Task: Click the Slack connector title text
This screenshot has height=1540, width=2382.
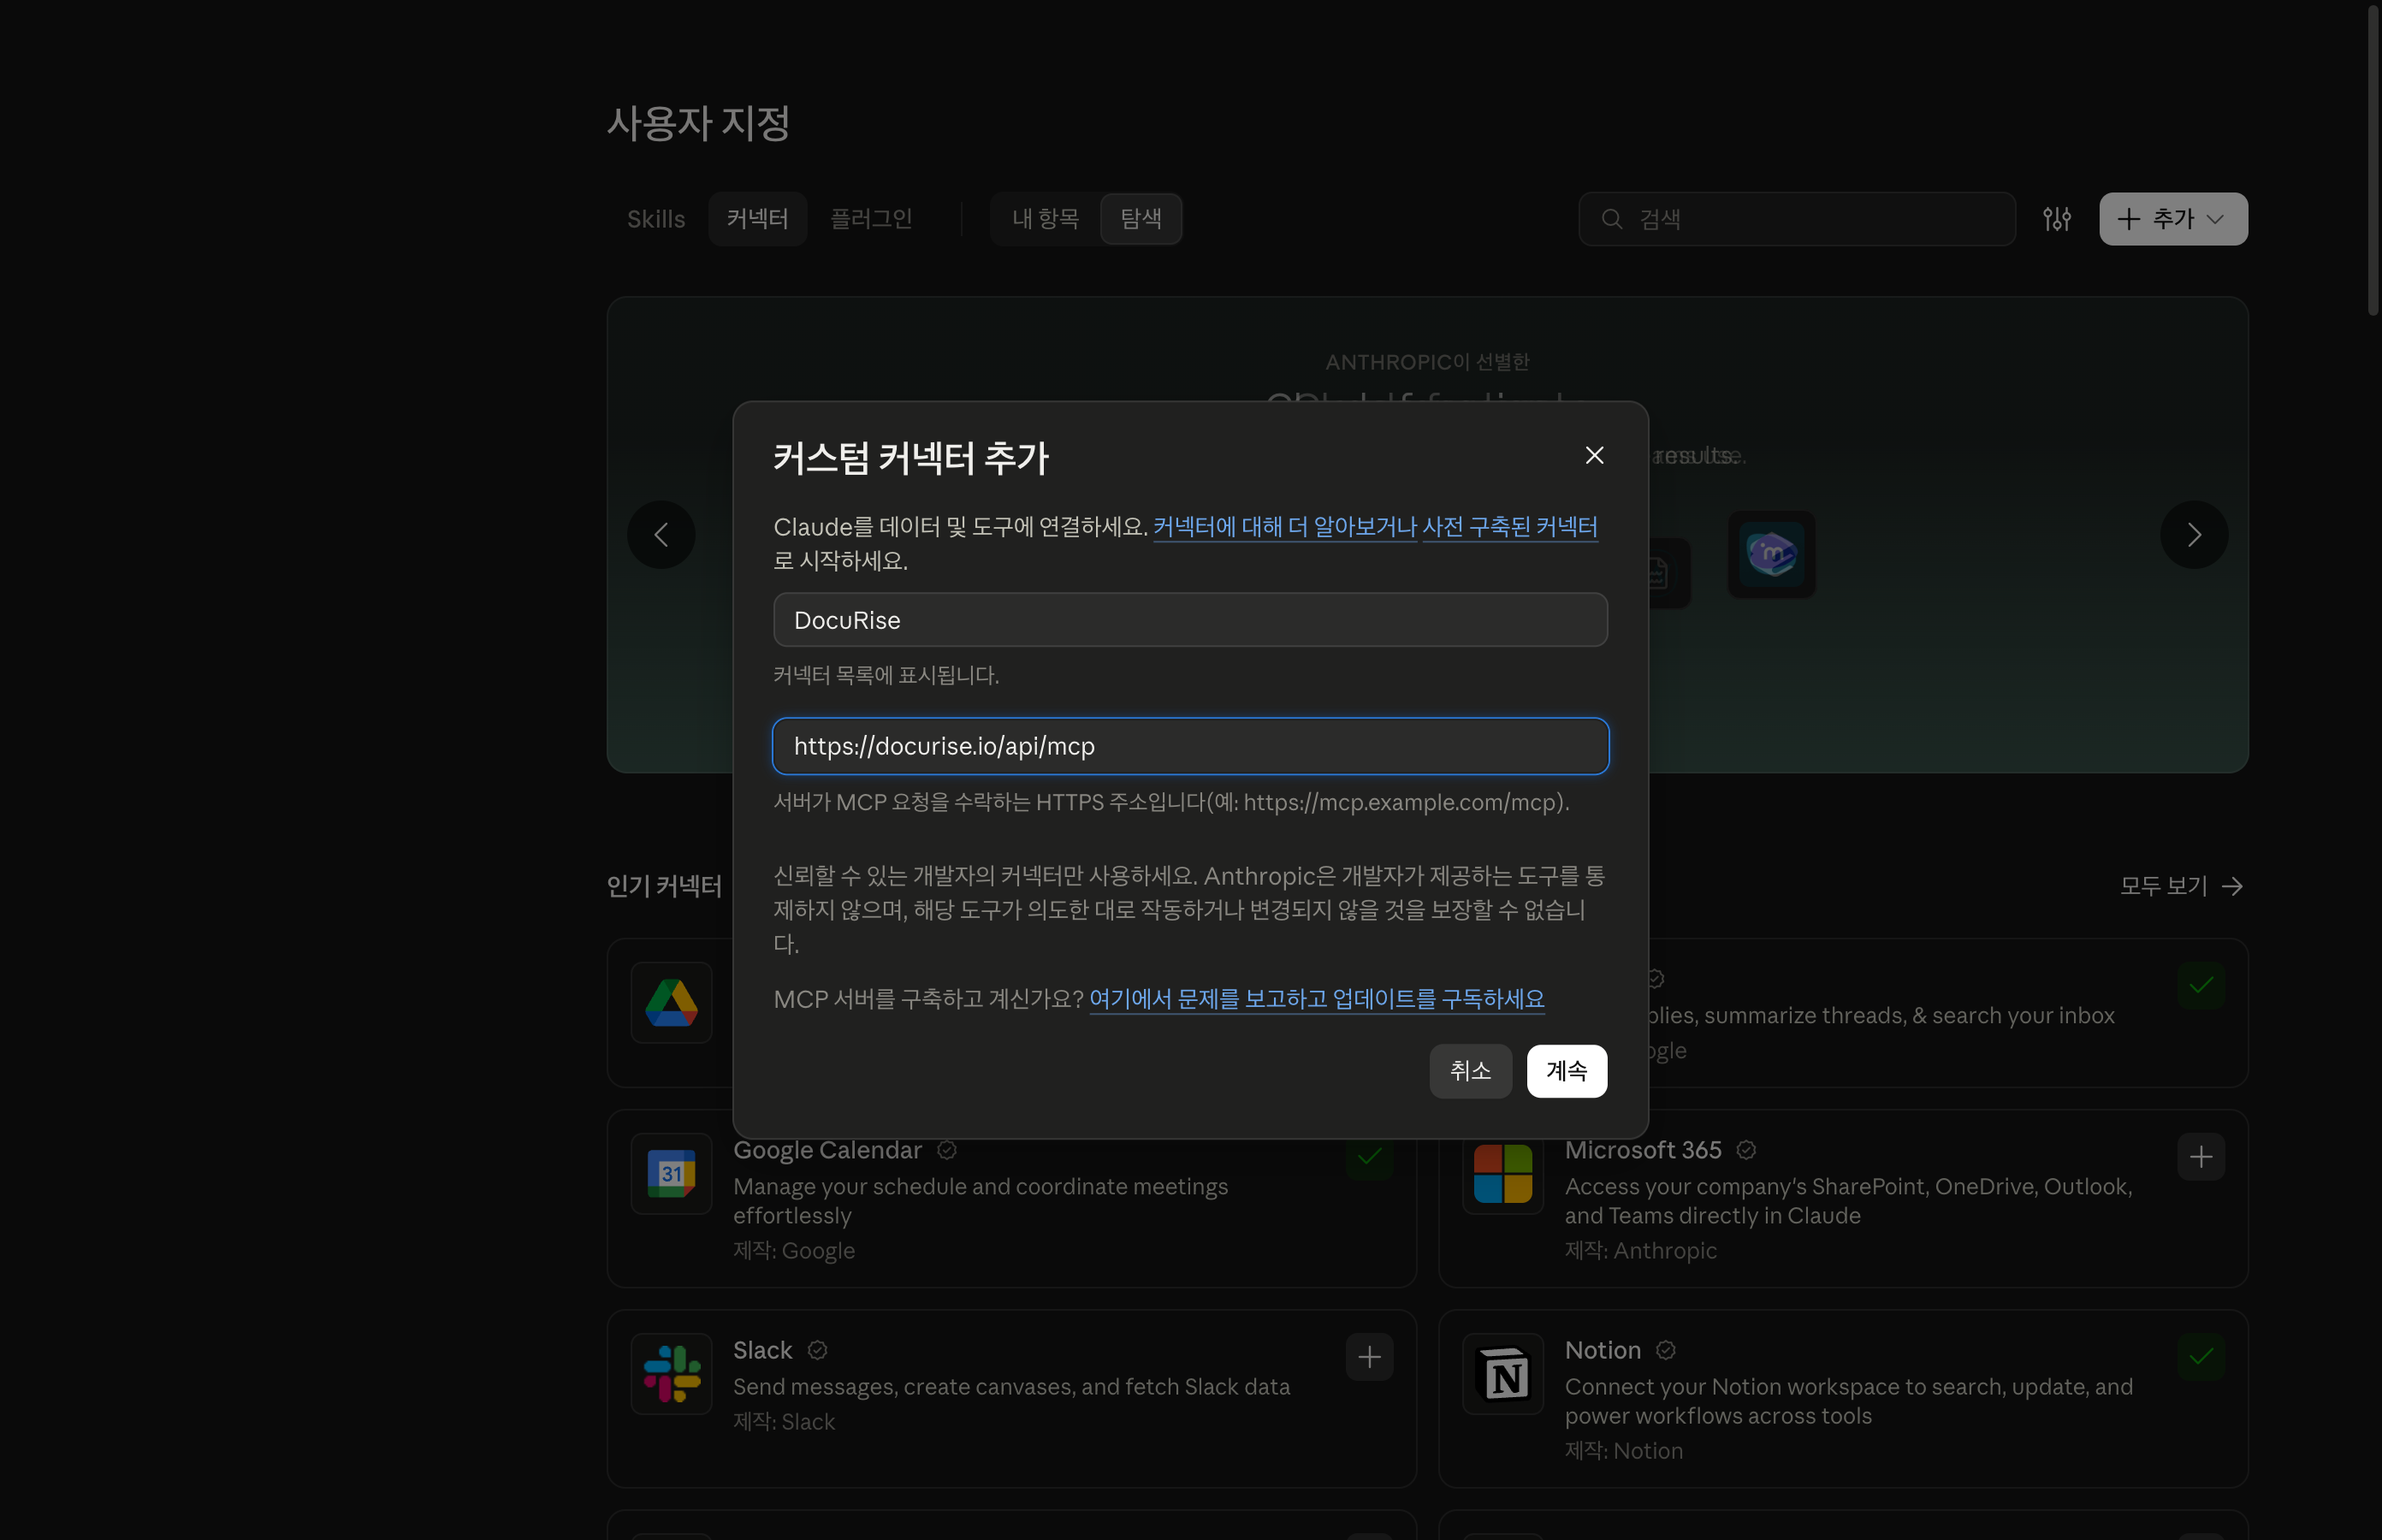Action: point(762,1350)
